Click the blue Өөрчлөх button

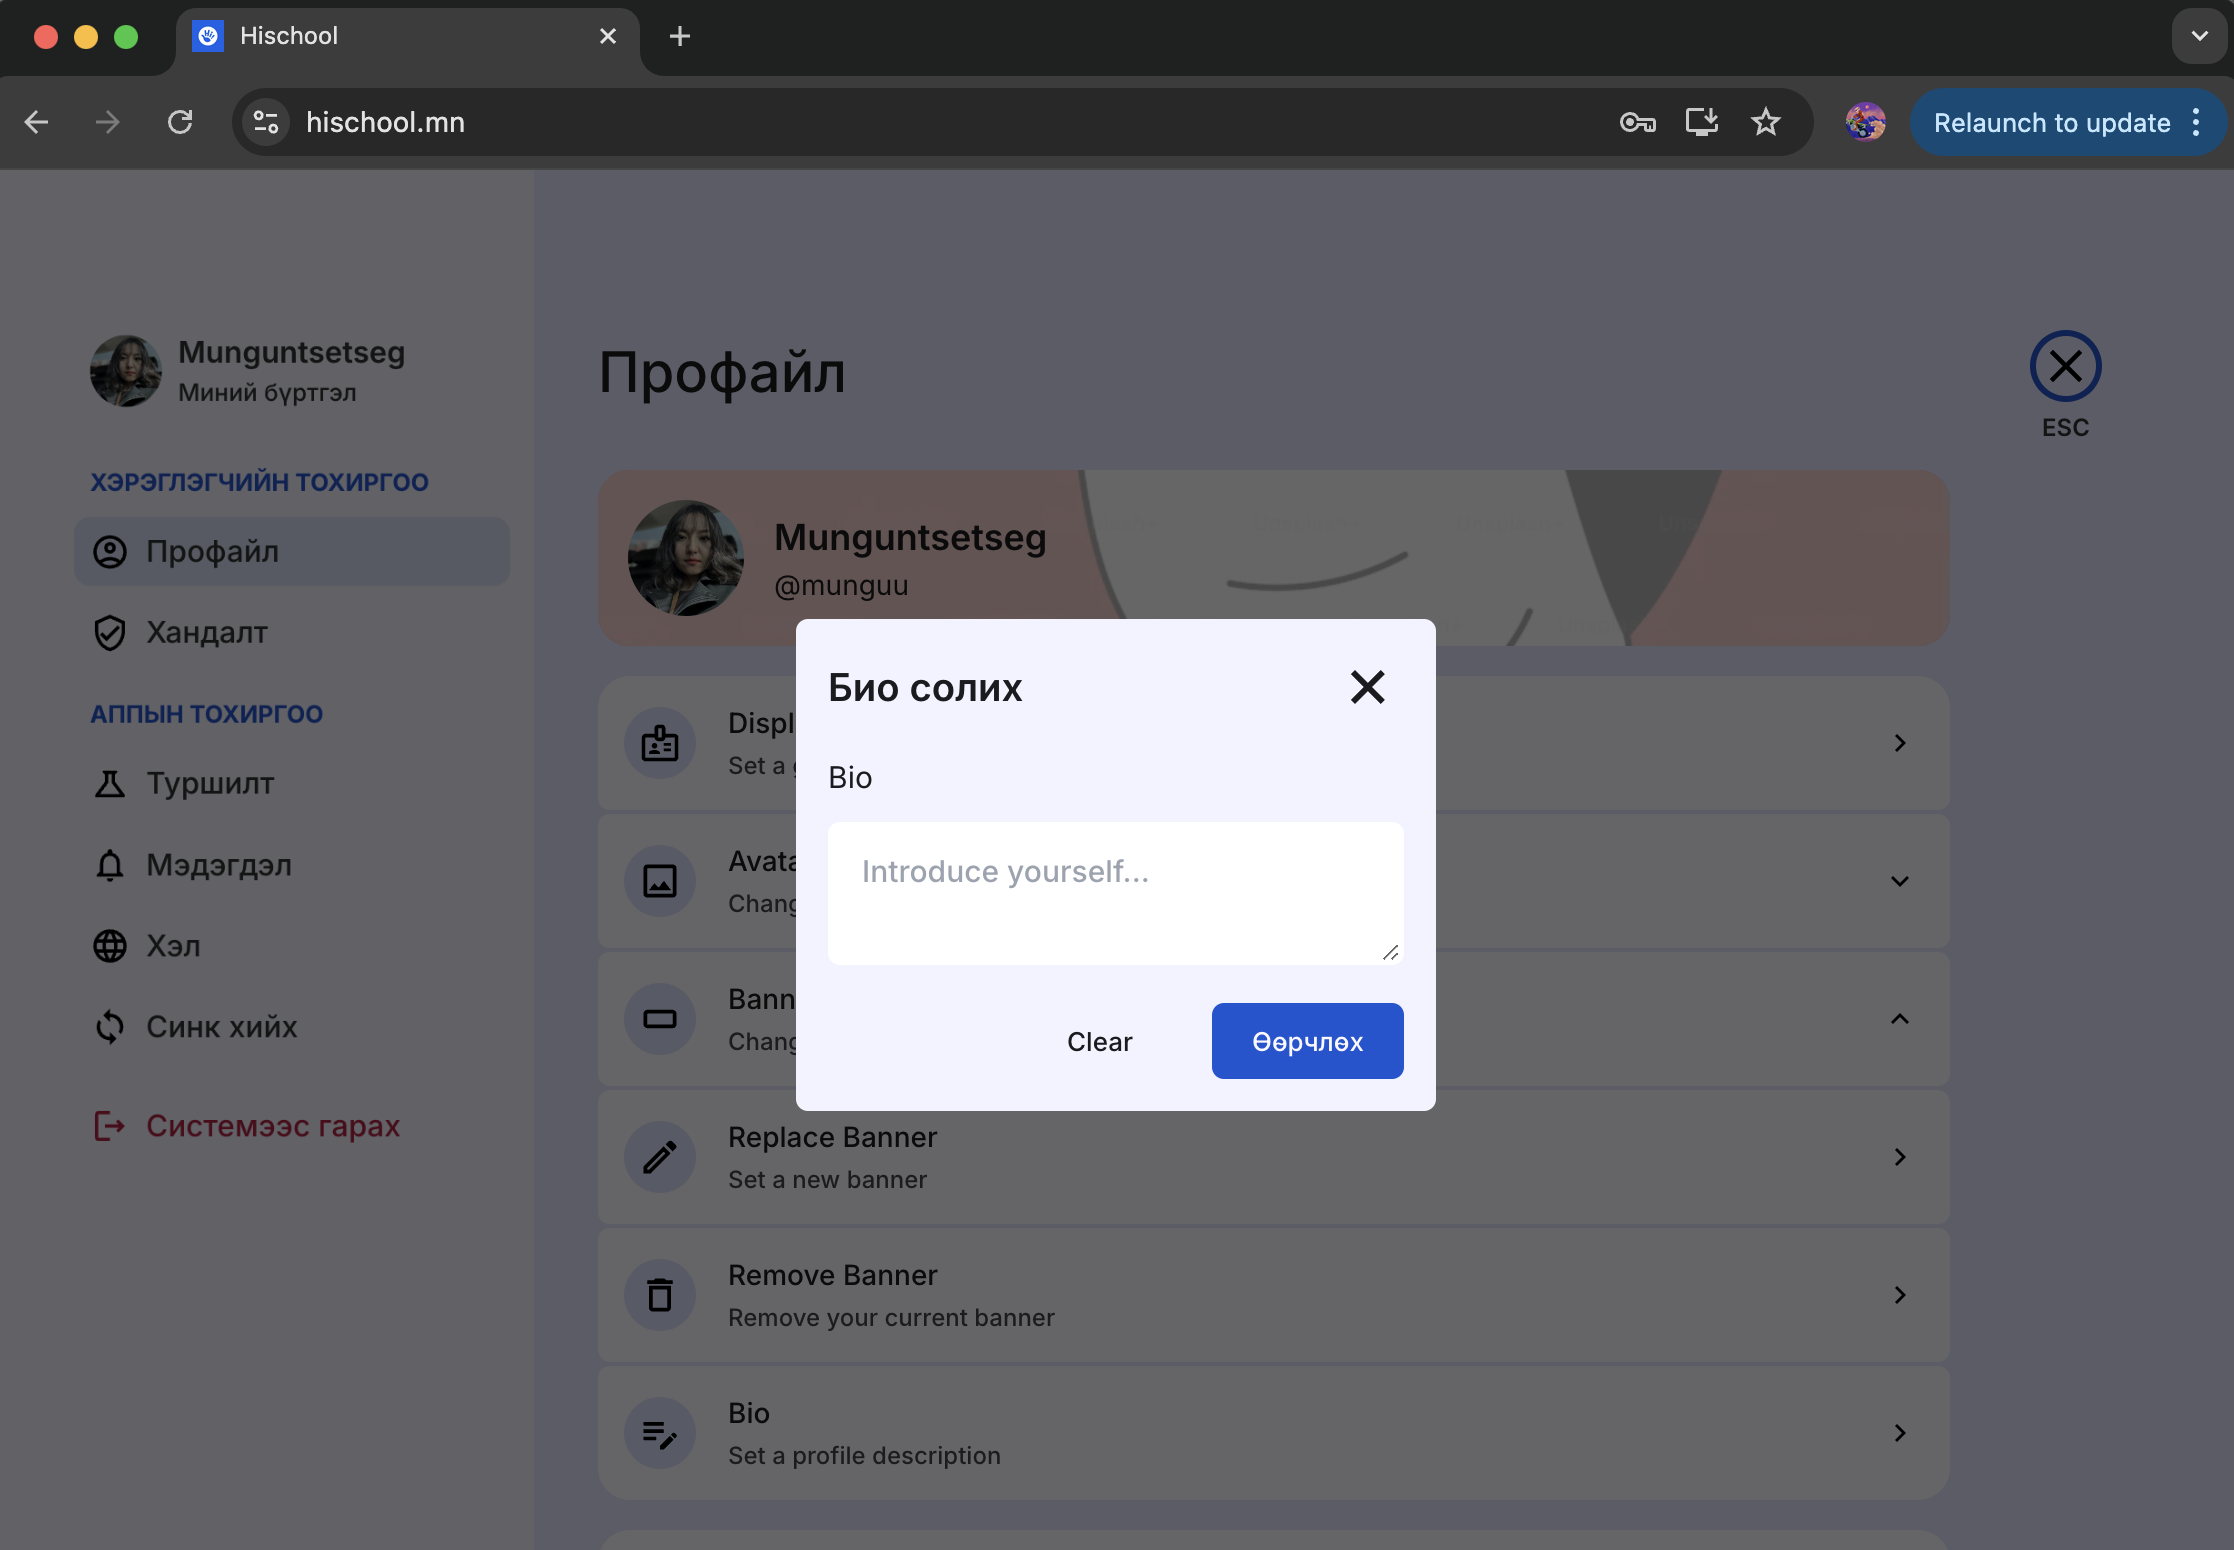click(1307, 1041)
